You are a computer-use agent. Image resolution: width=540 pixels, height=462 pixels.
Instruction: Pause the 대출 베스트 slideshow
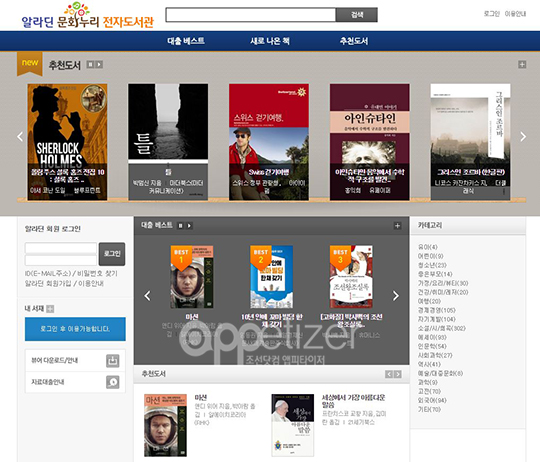coord(180,225)
